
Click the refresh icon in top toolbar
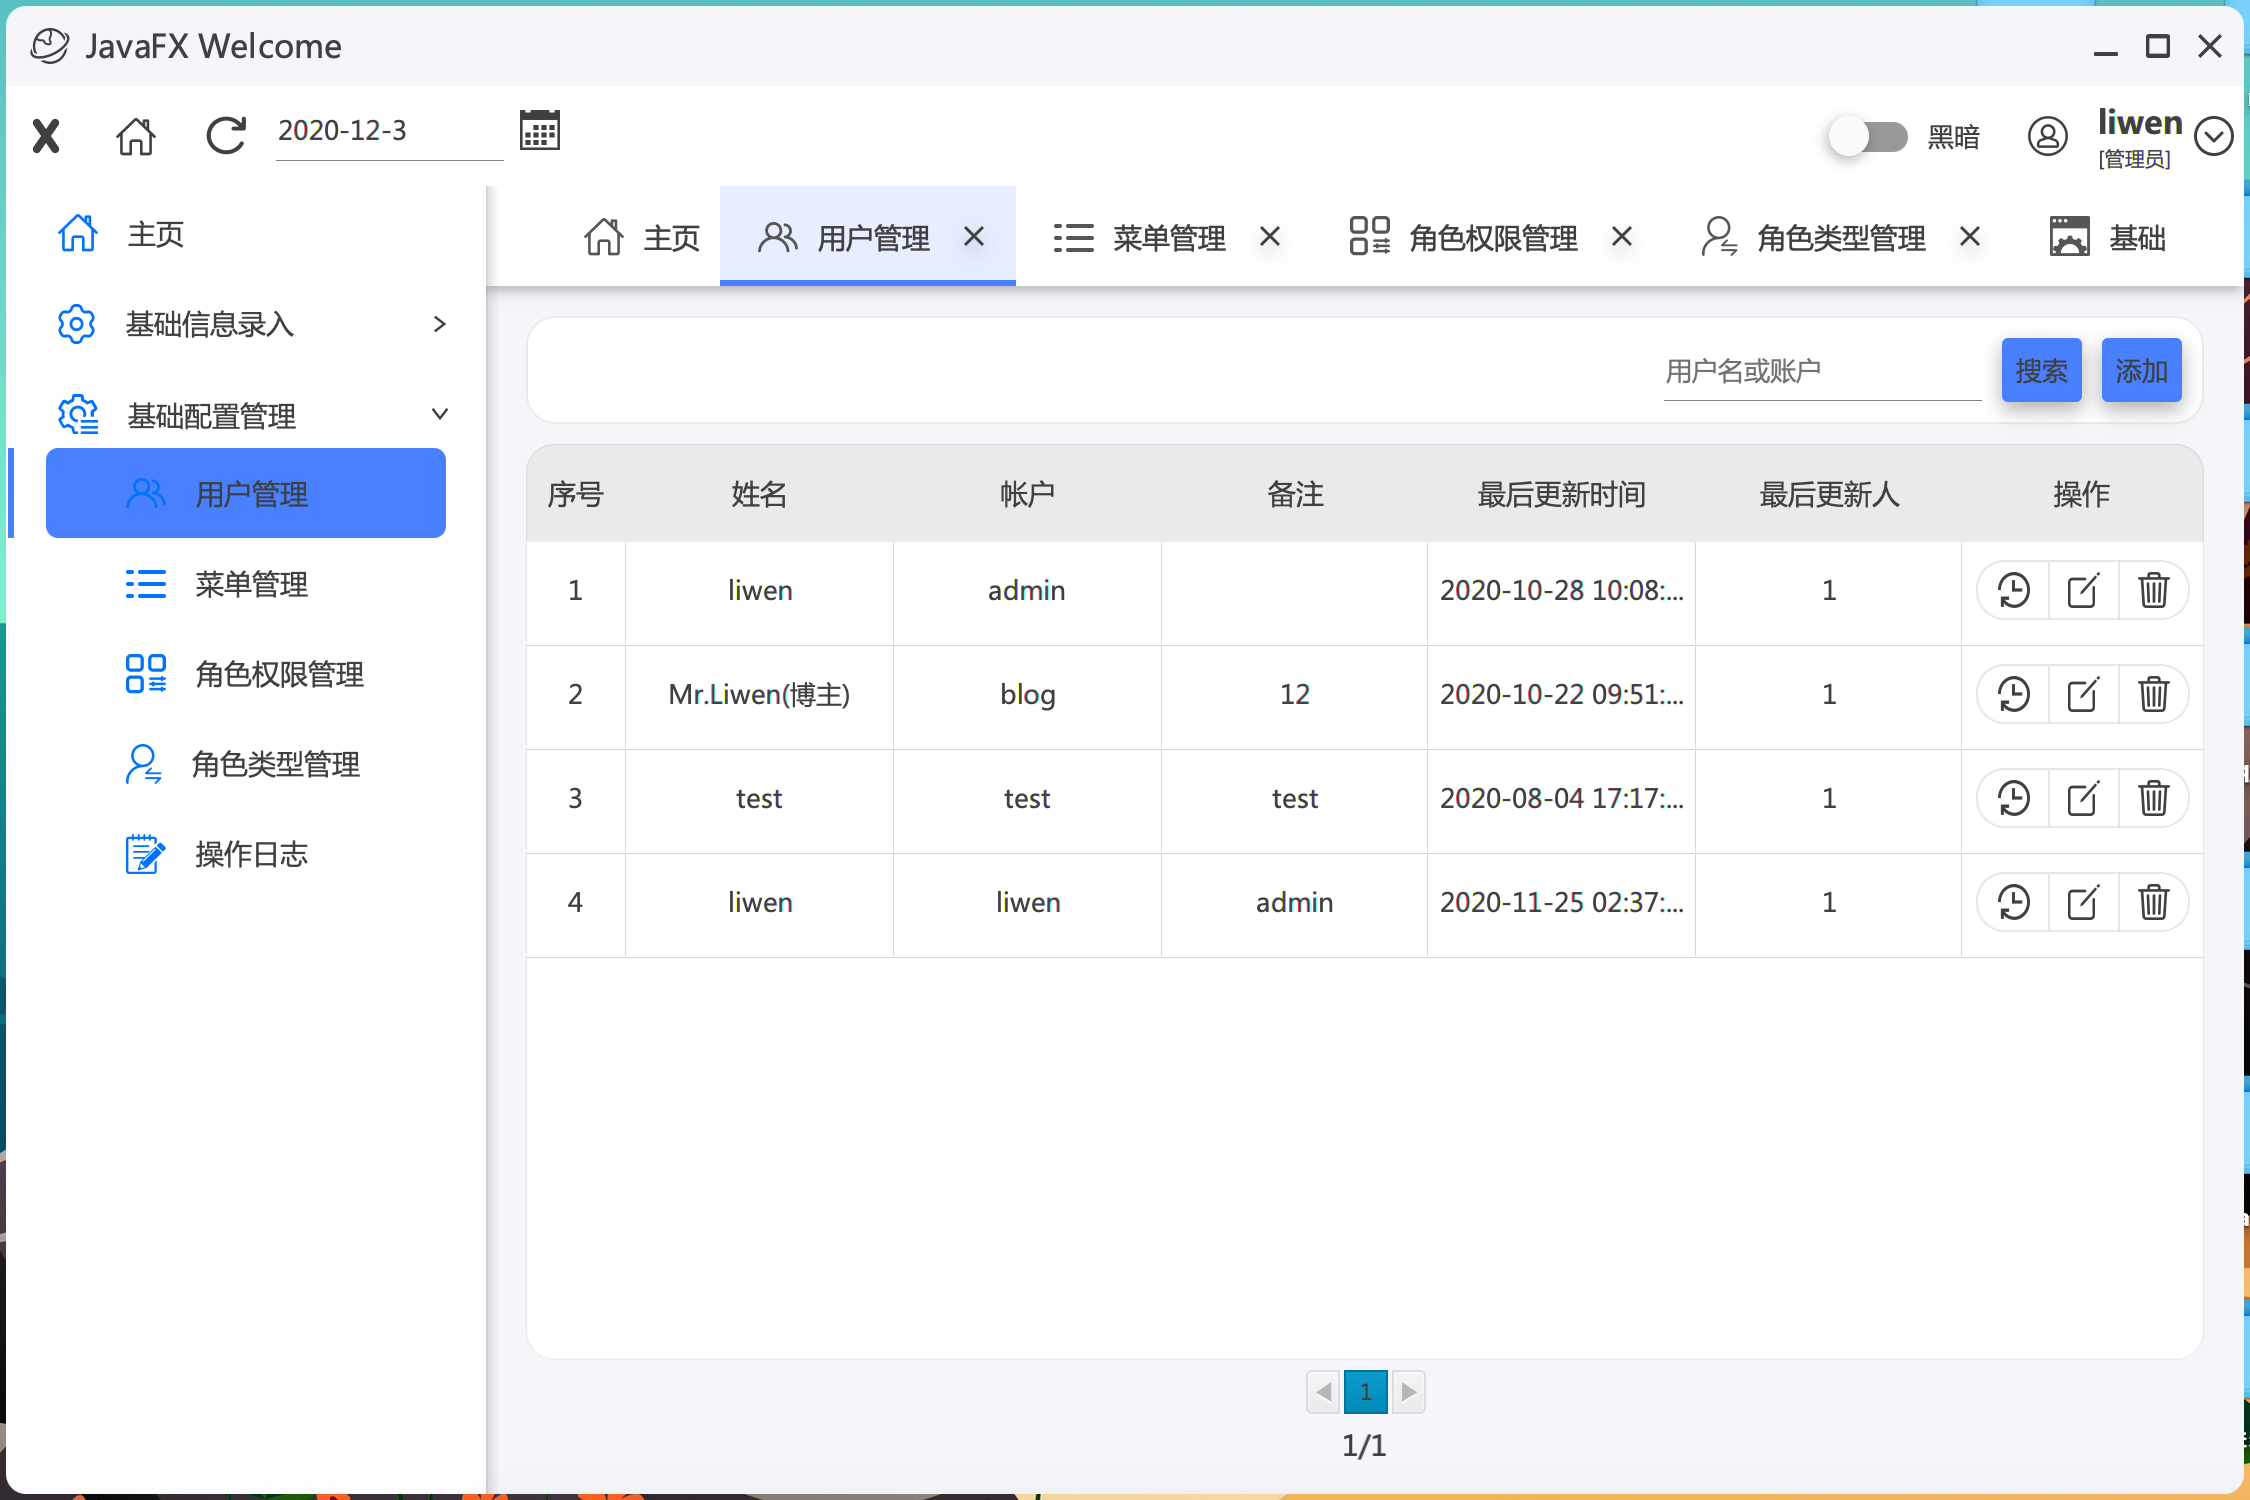coord(226,136)
